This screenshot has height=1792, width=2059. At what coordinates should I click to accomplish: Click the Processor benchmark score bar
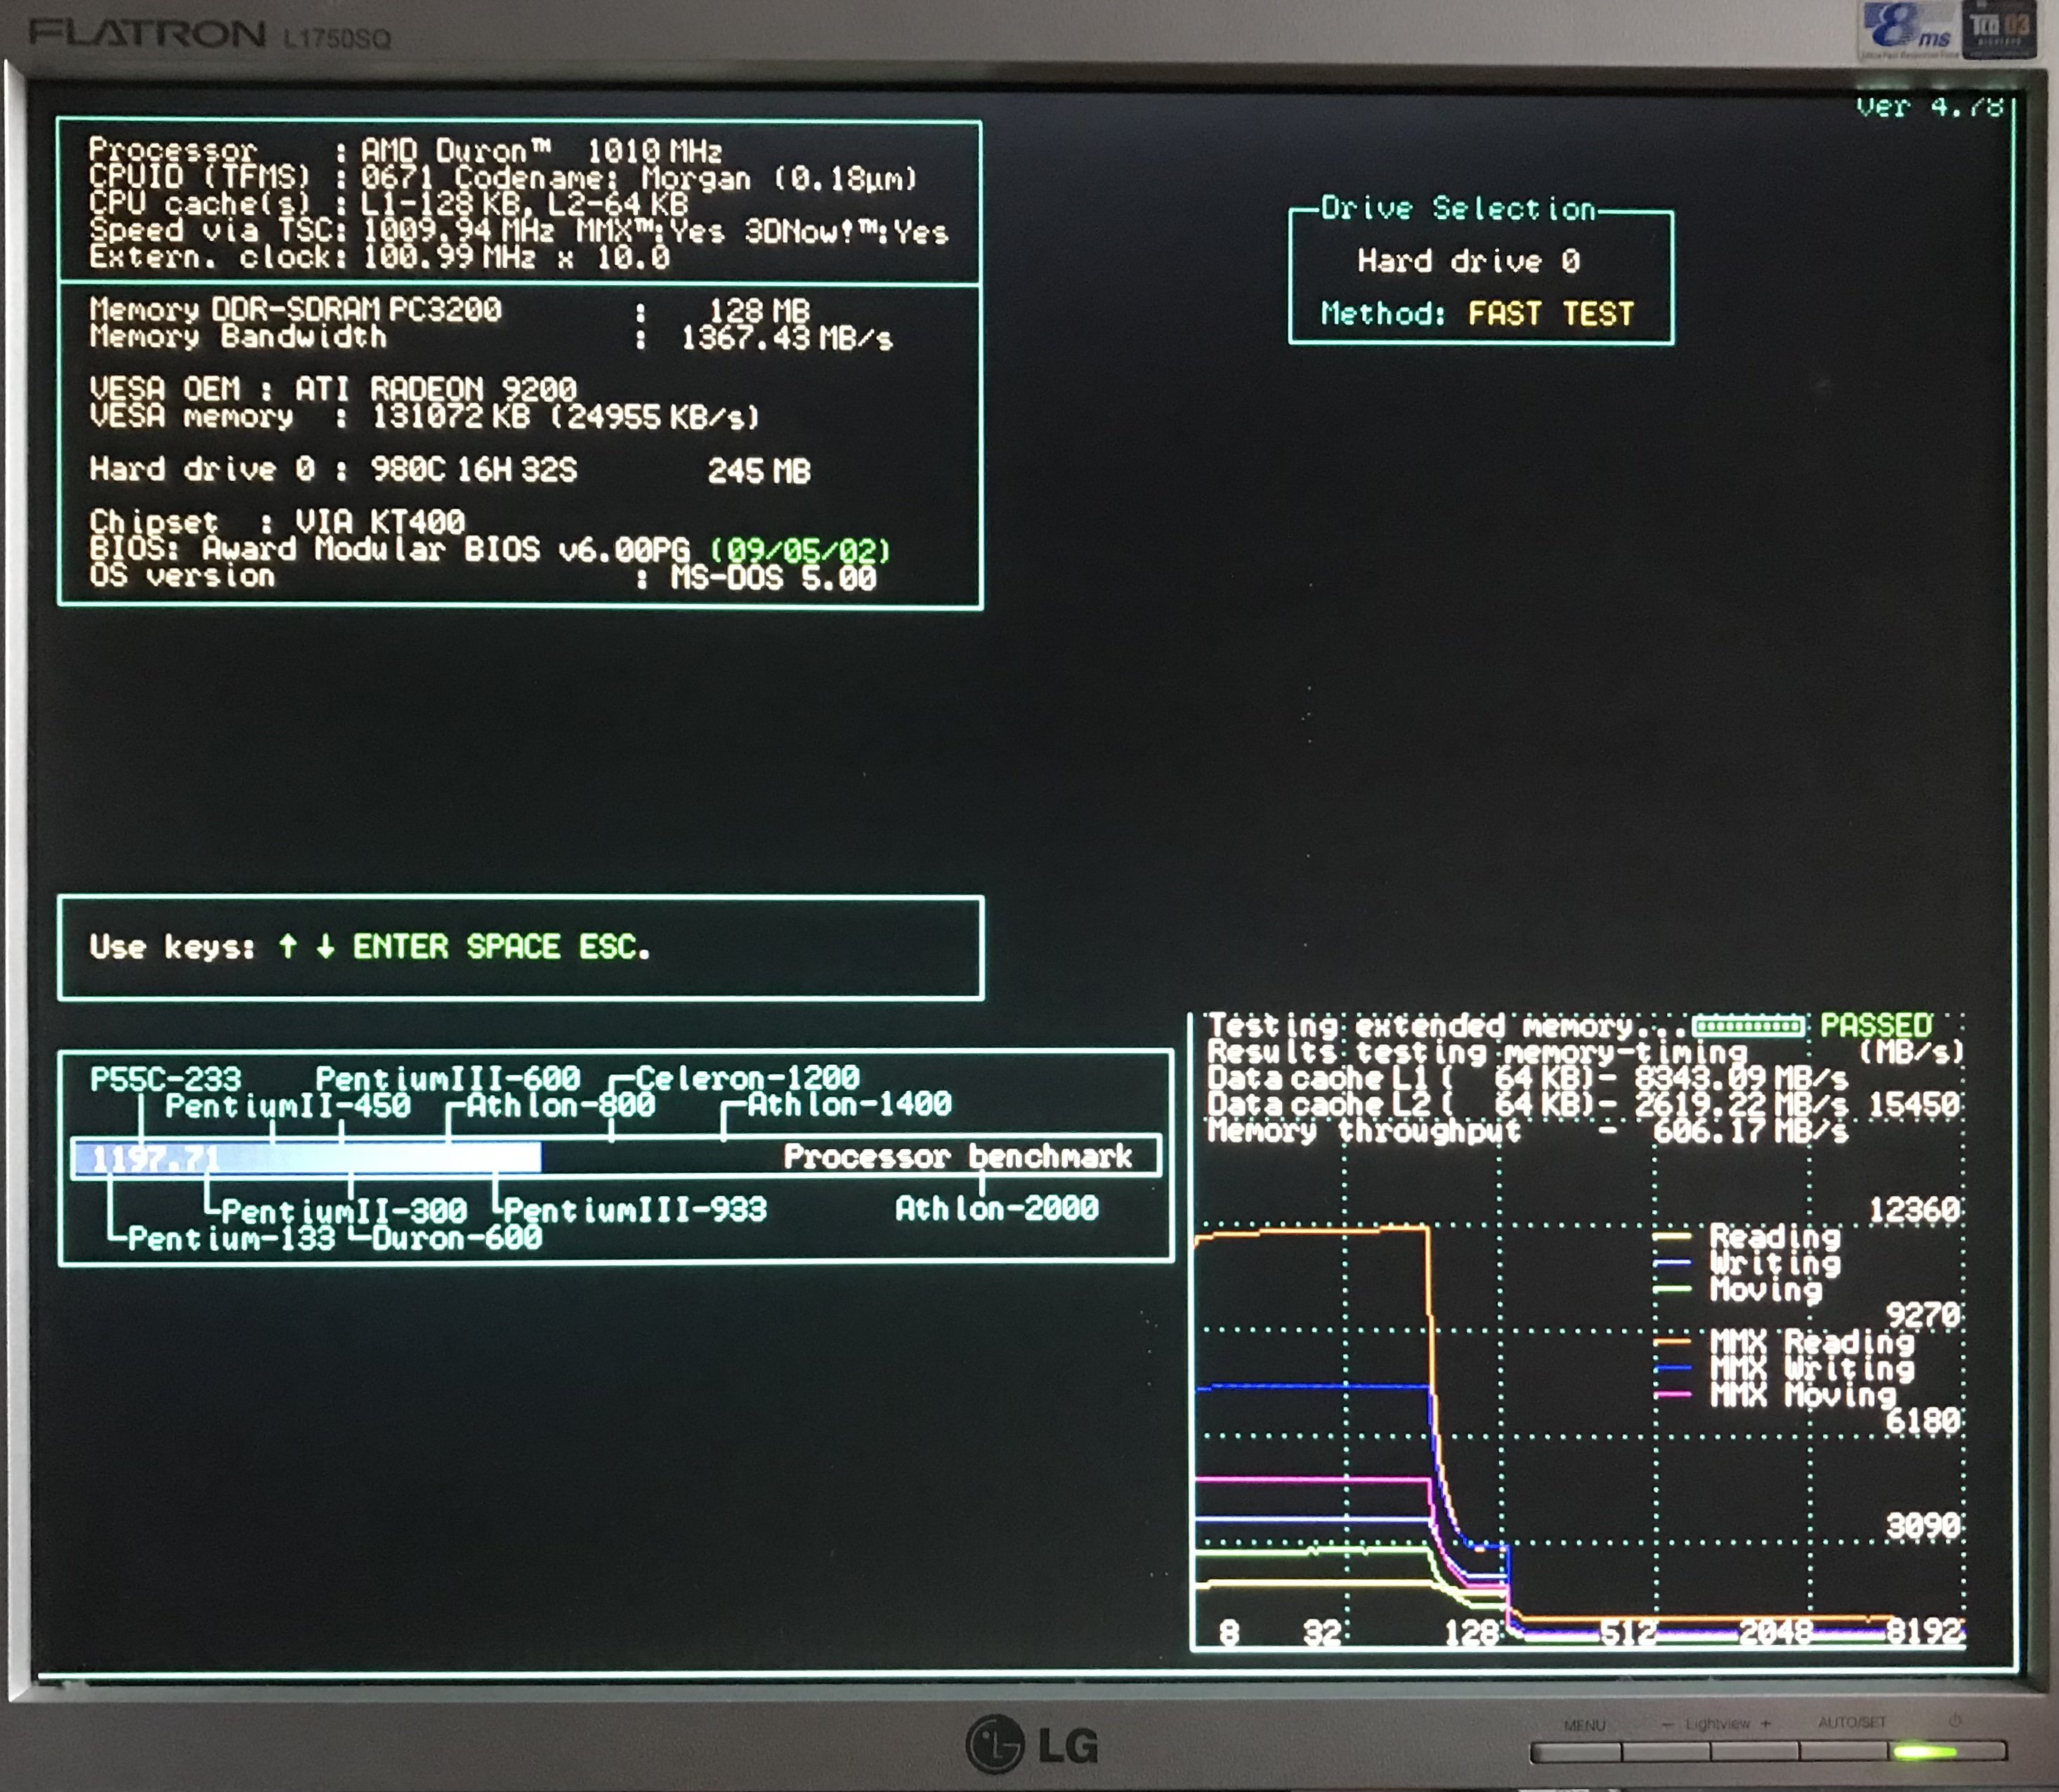pos(308,1157)
